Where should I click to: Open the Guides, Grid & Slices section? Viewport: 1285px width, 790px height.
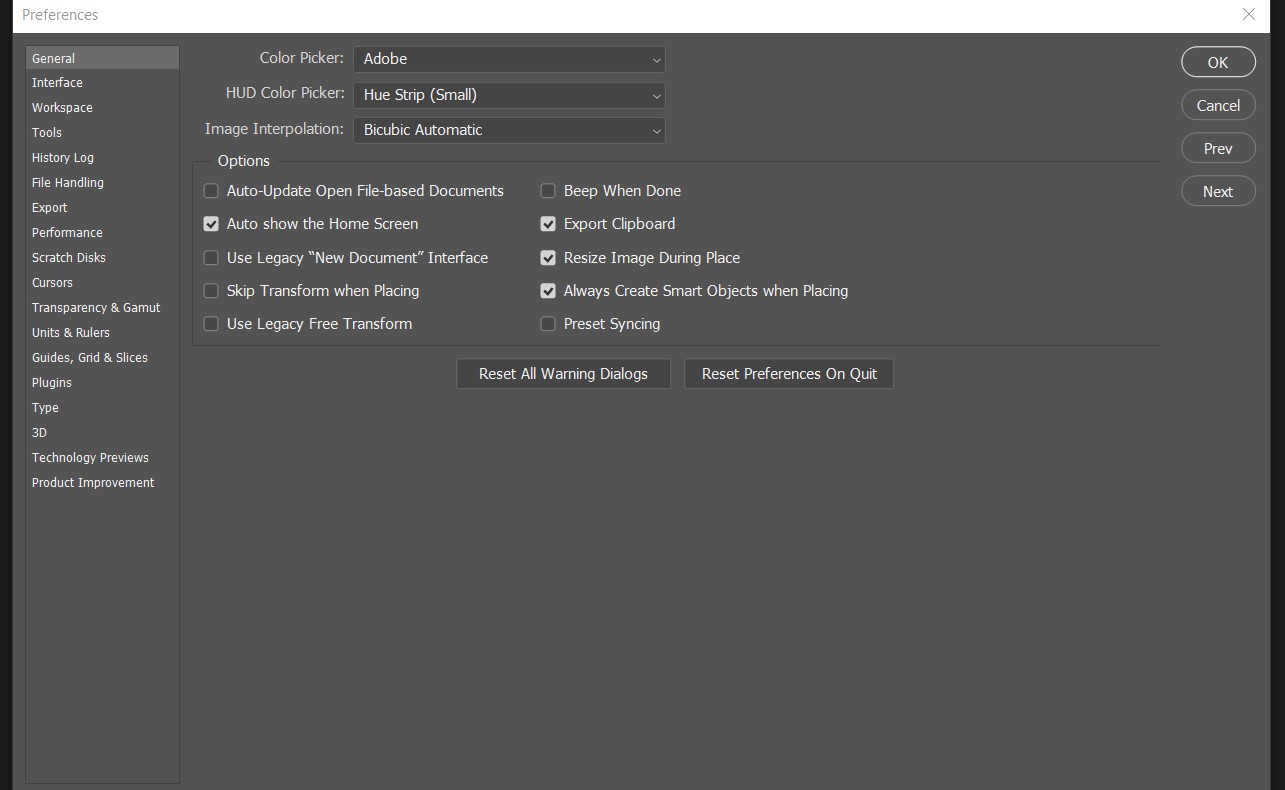tap(89, 357)
